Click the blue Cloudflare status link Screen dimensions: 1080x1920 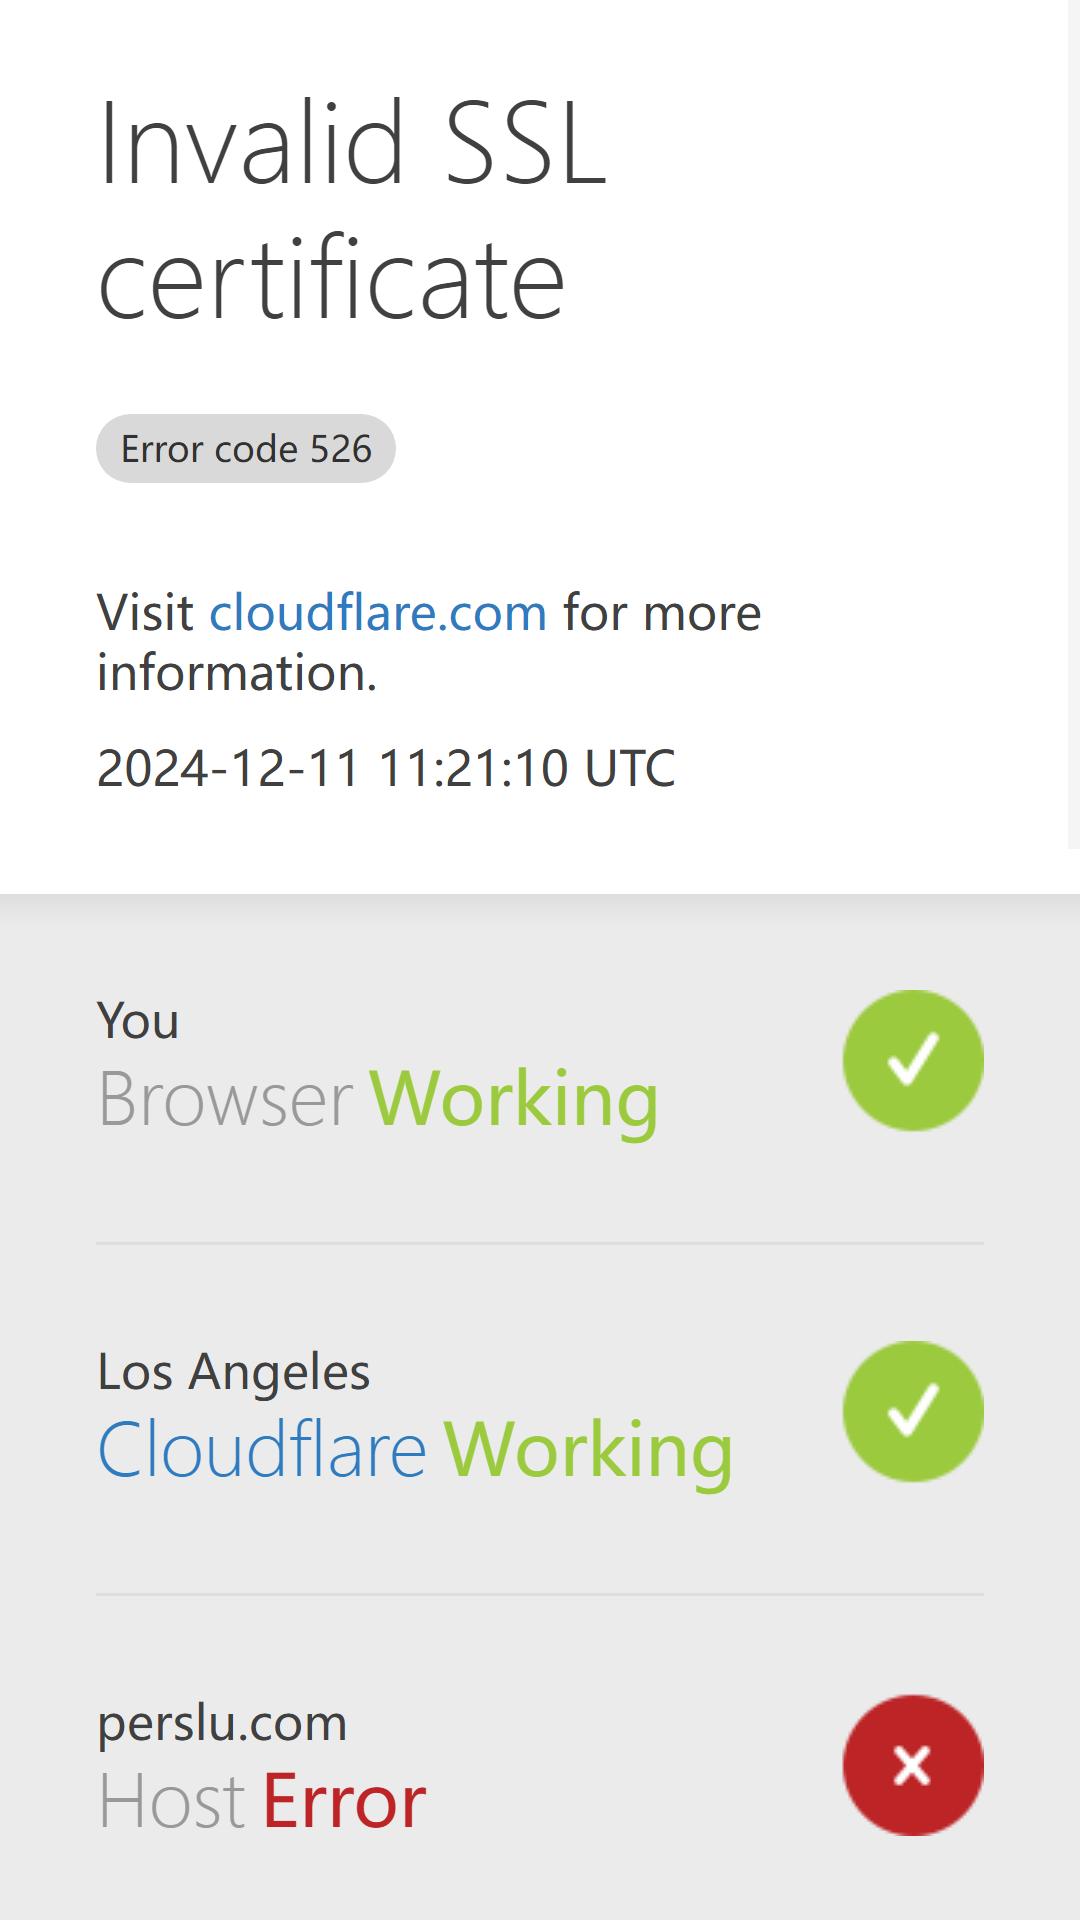[262, 1449]
